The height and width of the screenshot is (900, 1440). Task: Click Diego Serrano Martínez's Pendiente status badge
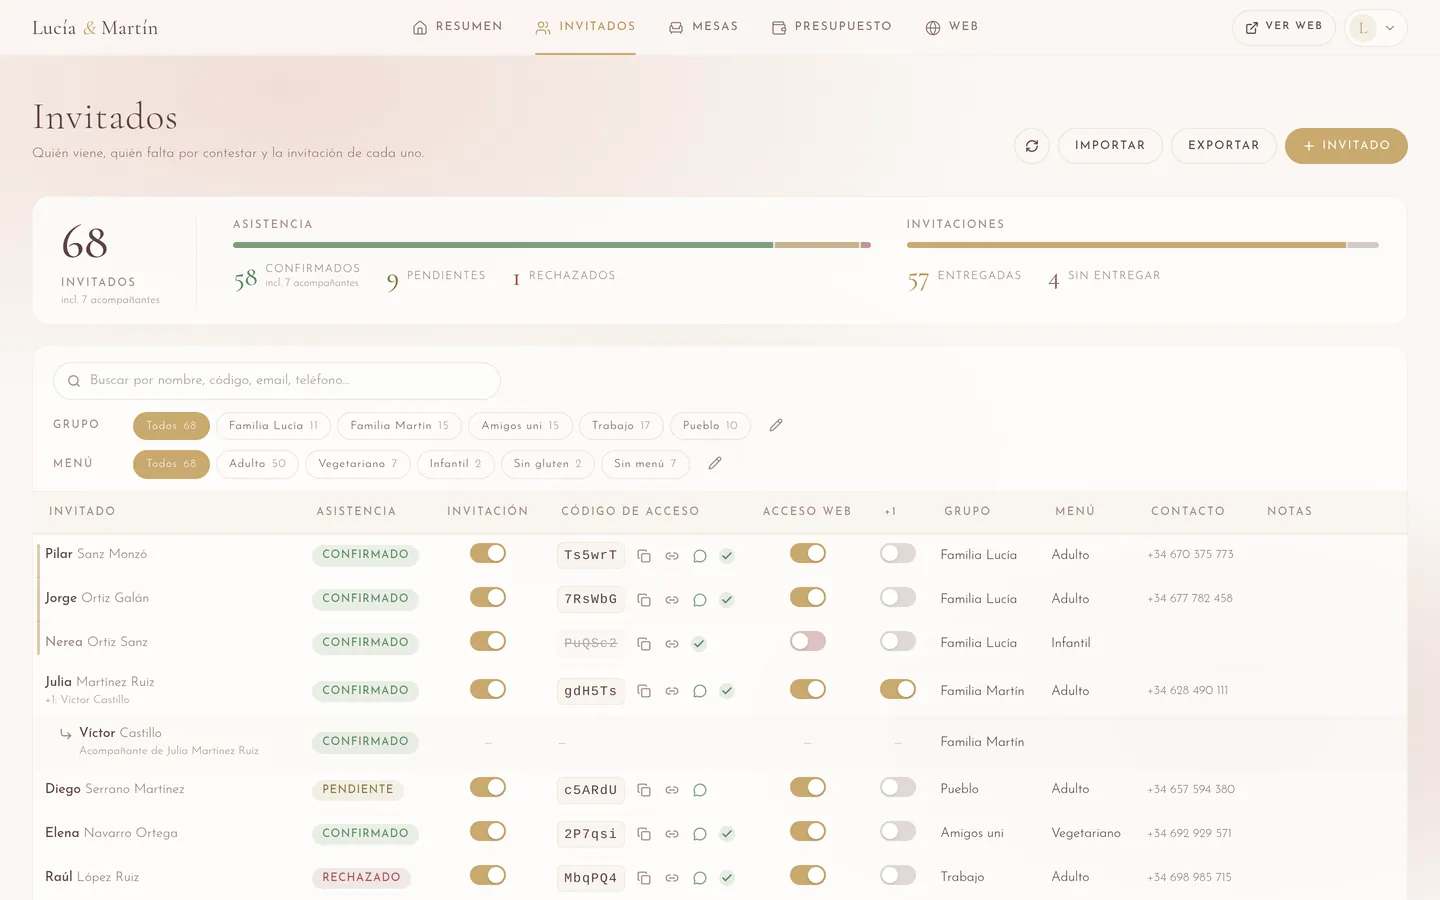click(358, 790)
